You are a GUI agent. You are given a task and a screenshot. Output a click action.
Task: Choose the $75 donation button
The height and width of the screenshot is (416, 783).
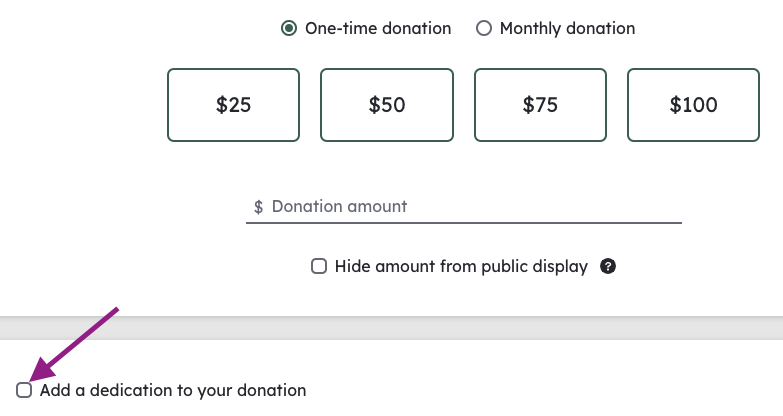(x=540, y=105)
